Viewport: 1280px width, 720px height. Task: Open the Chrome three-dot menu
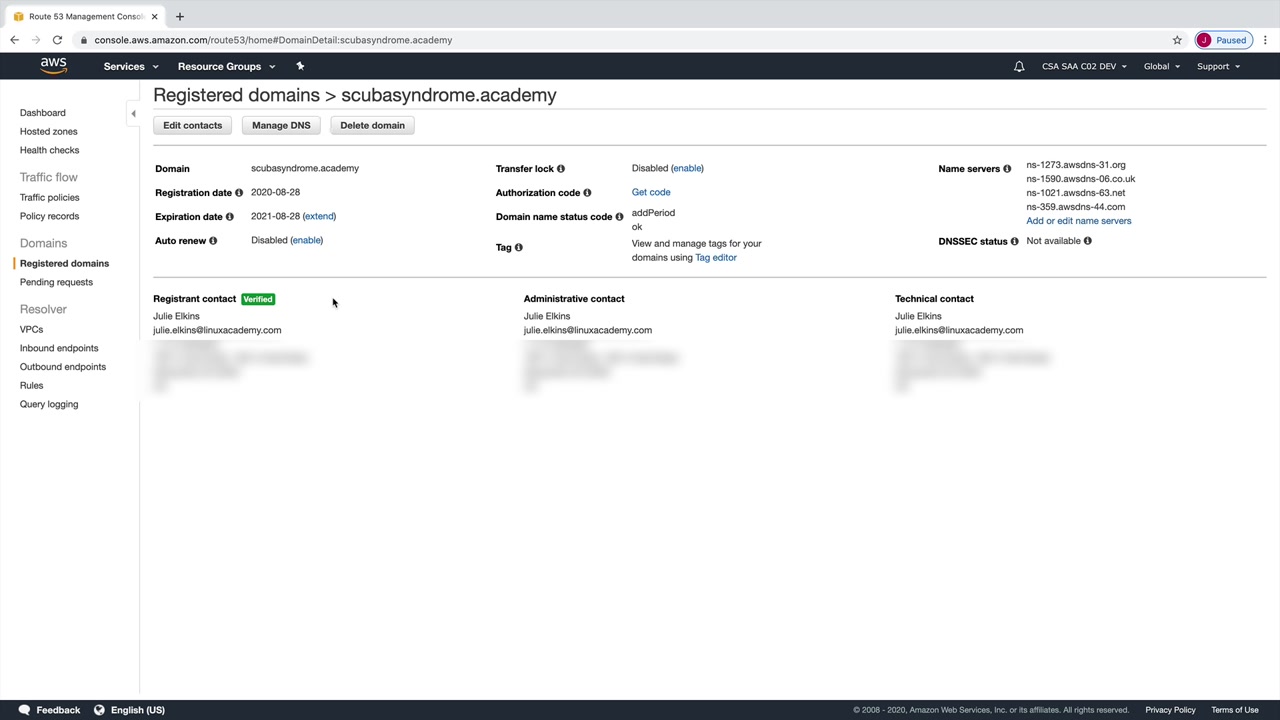1265,40
